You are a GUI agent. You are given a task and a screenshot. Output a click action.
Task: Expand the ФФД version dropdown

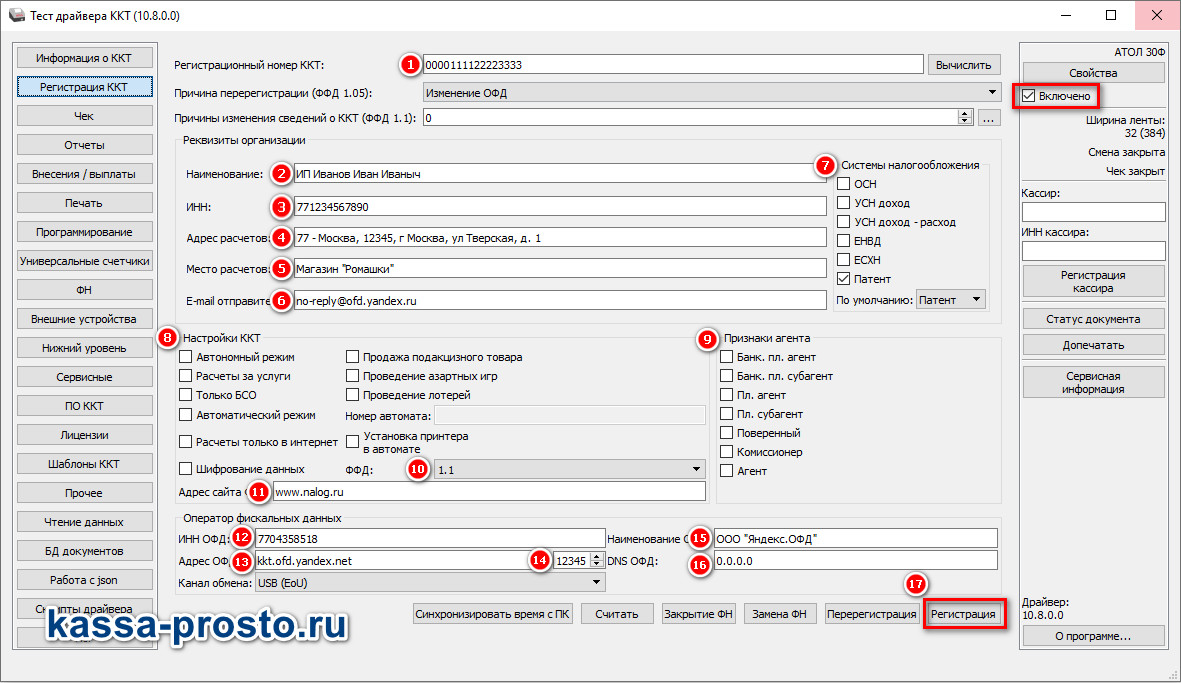[x=569, y=470]
